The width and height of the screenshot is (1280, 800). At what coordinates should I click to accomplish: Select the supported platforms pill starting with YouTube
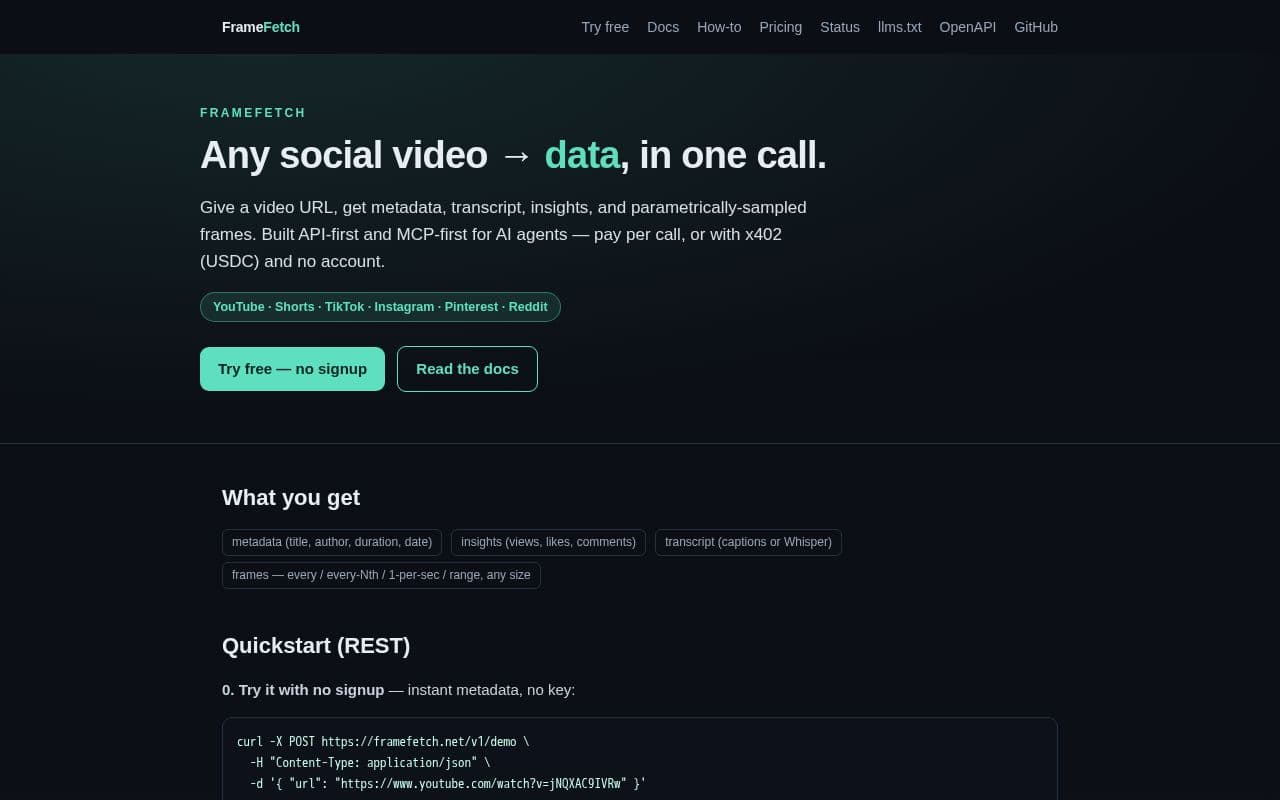point(380,307)
